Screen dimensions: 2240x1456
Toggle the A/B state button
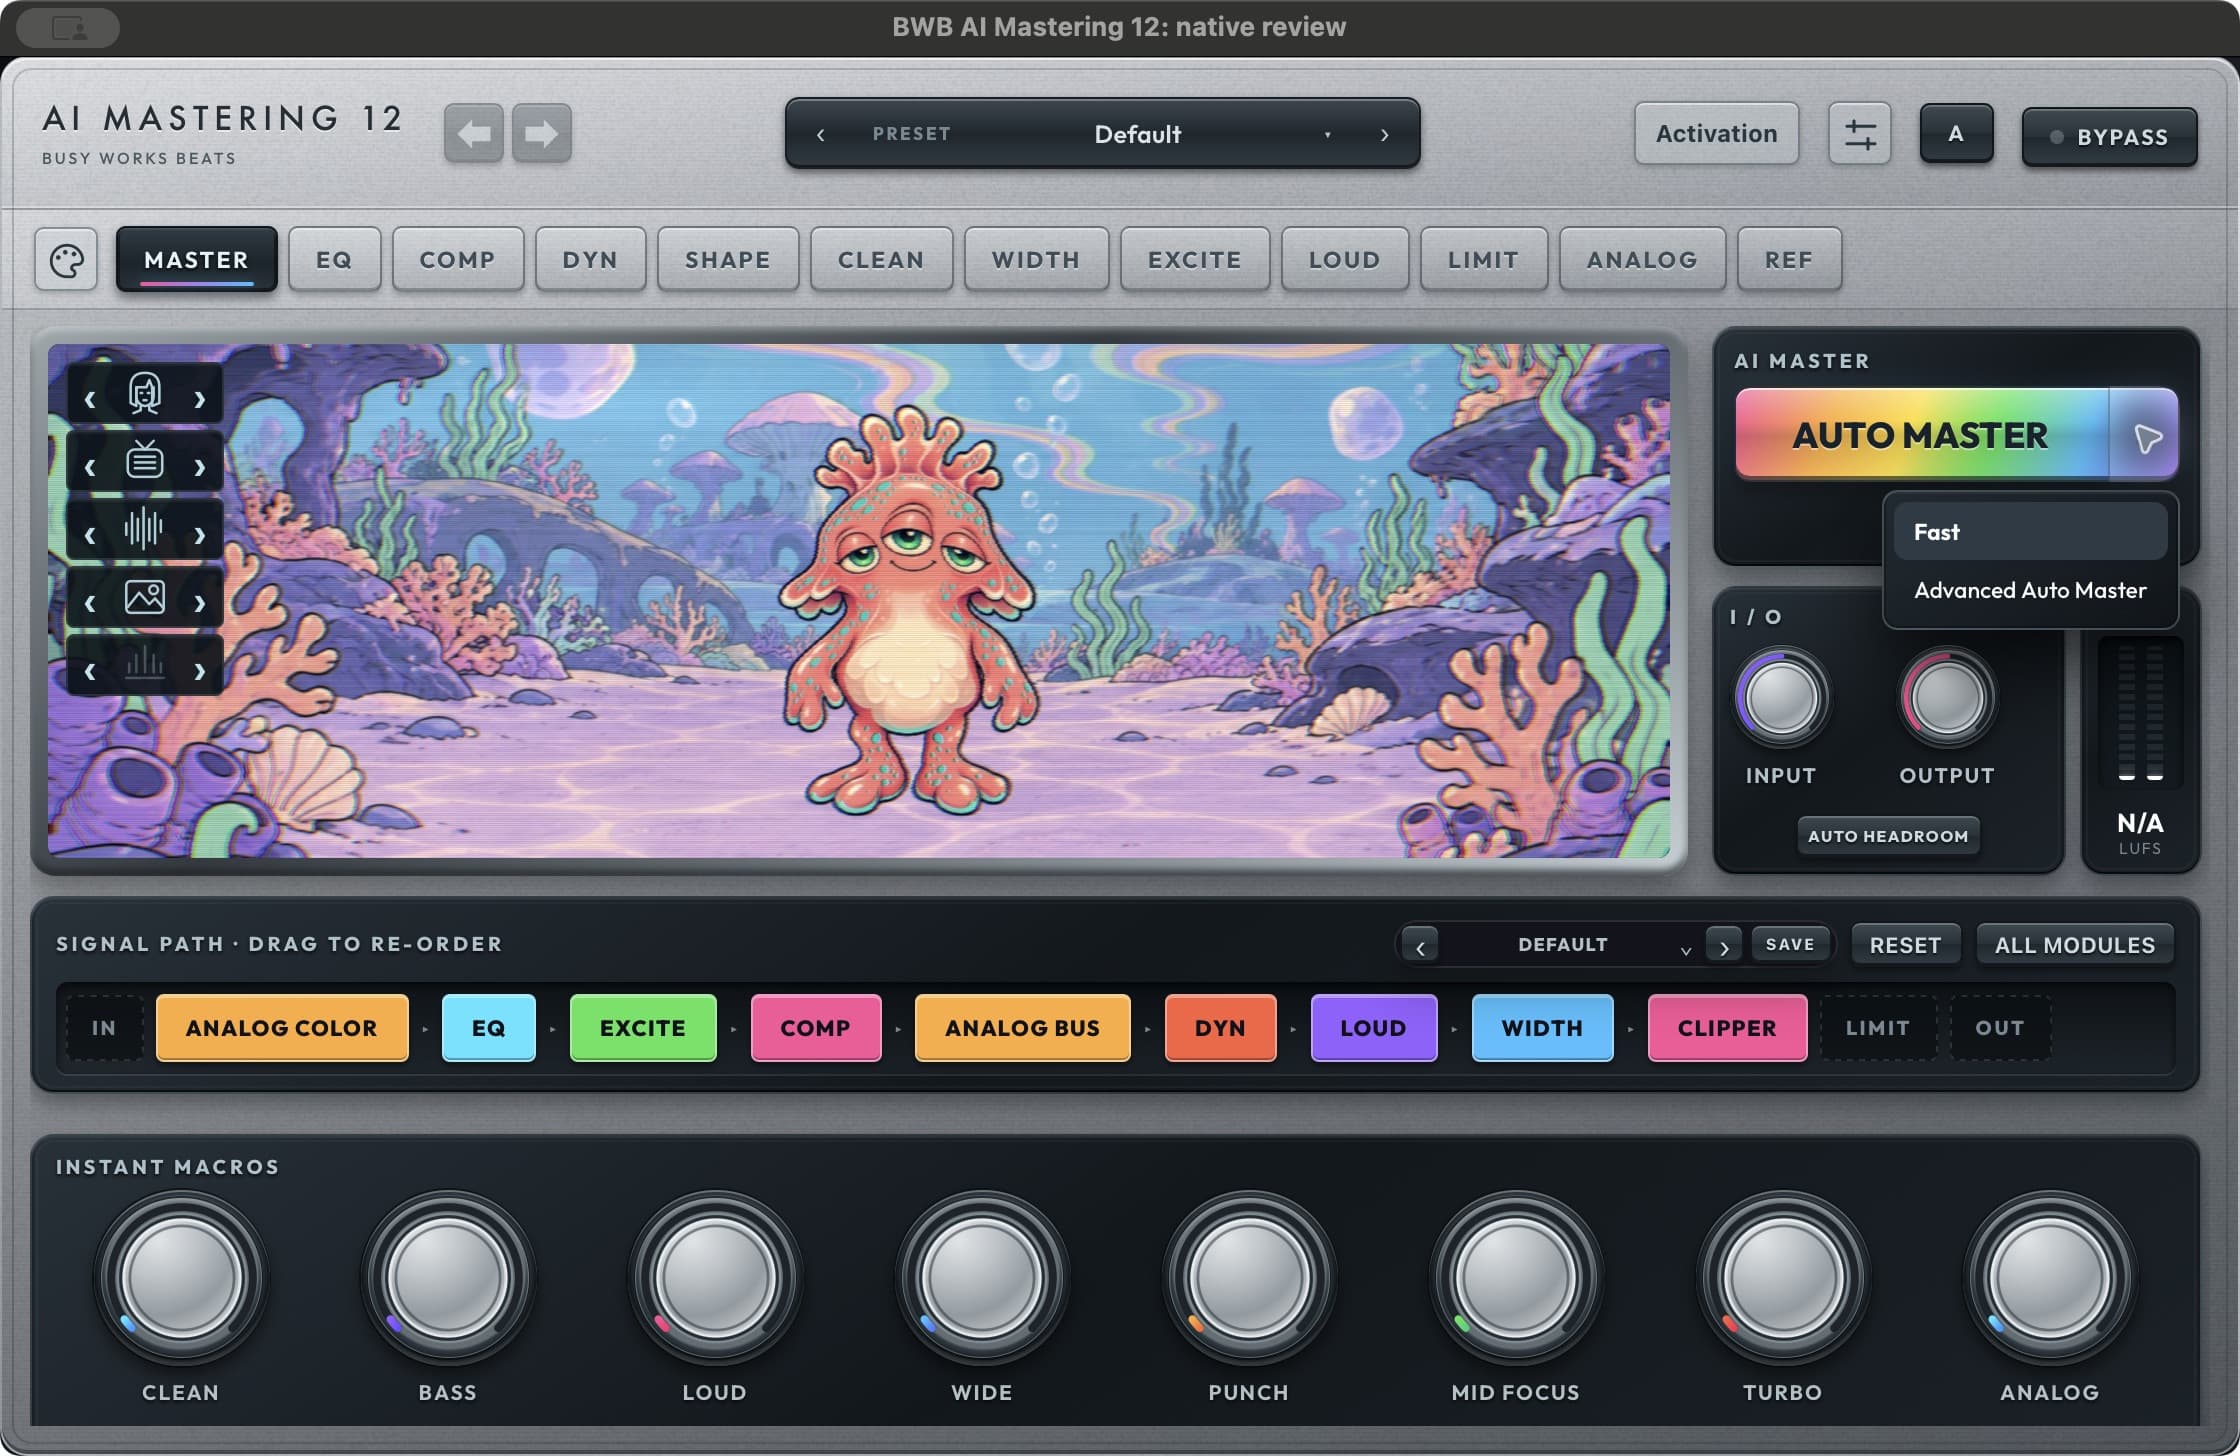[1956, 133]
